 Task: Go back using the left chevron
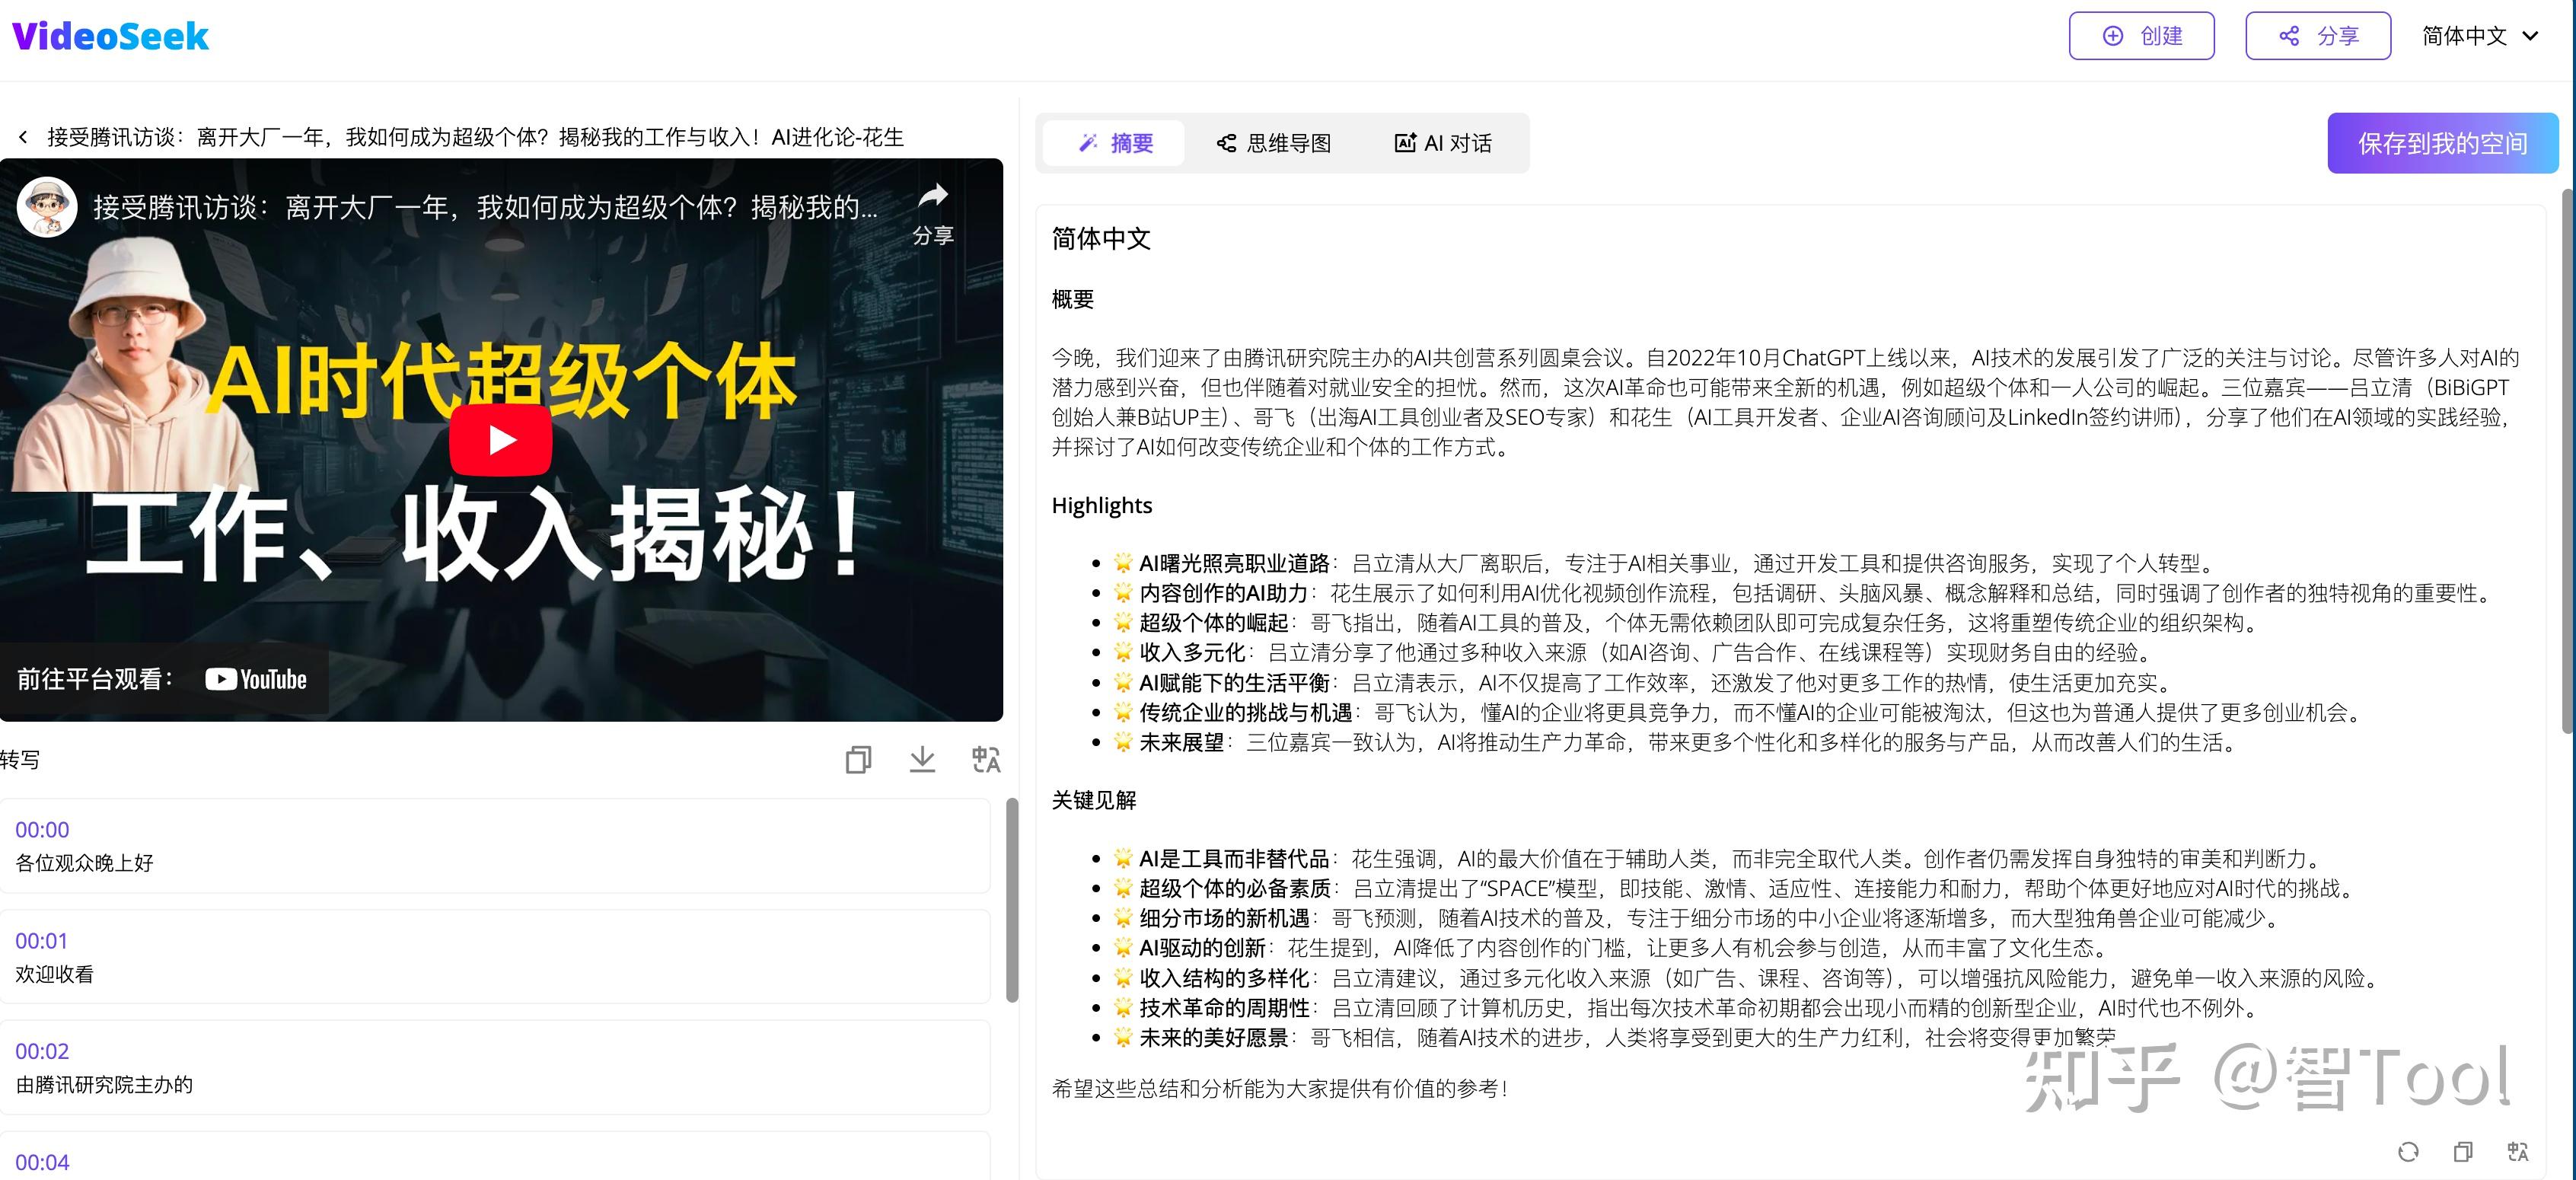[23, 137]
